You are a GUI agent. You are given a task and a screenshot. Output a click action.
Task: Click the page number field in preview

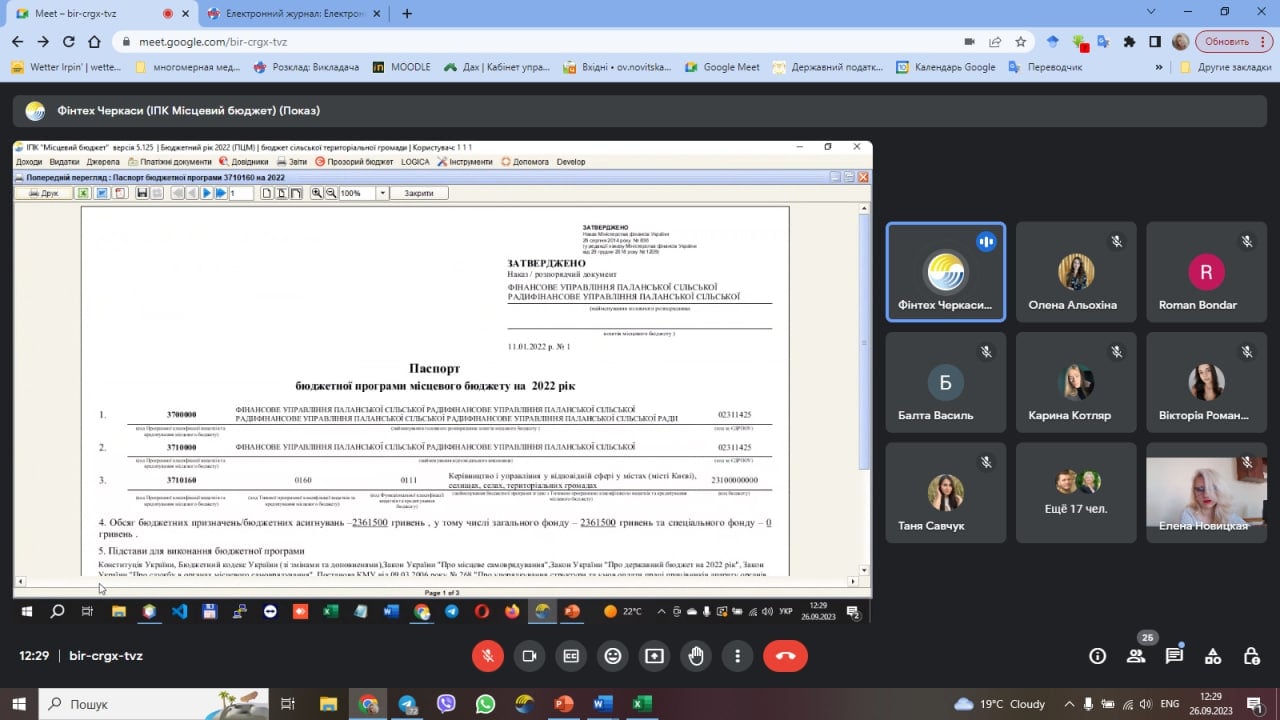click(x=241, y=193)
